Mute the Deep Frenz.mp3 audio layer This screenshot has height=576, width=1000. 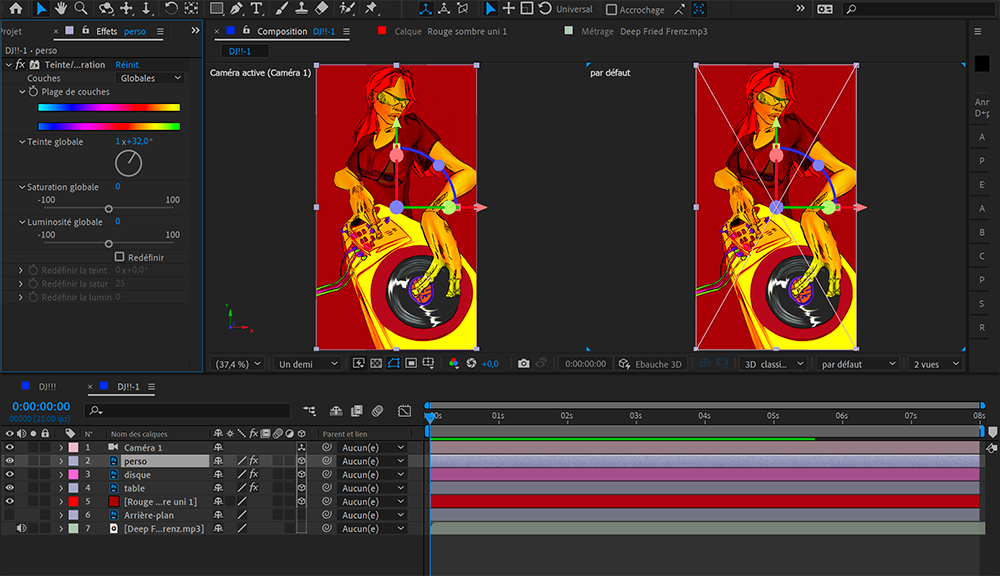point(21,528)
